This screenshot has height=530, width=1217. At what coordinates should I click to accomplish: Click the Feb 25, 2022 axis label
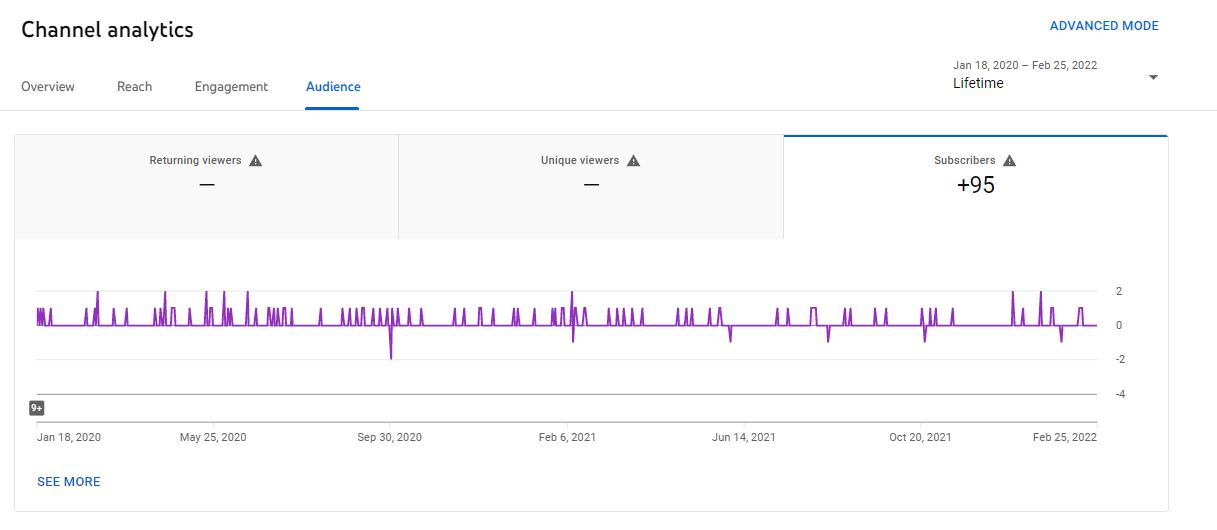click(1064, 437)
